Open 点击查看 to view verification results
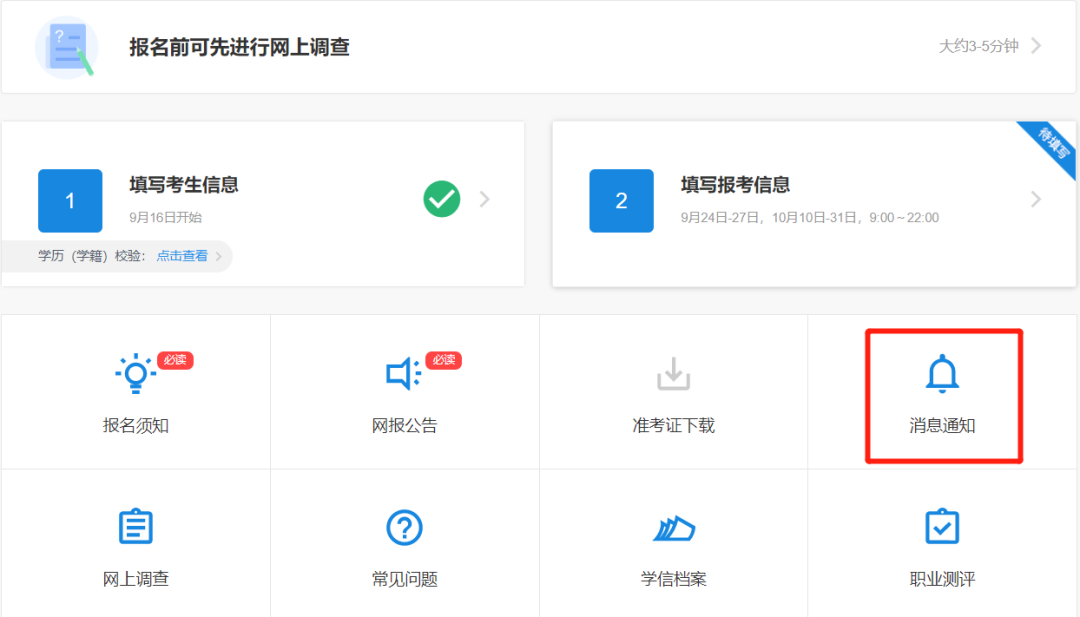 click(180, 256)
